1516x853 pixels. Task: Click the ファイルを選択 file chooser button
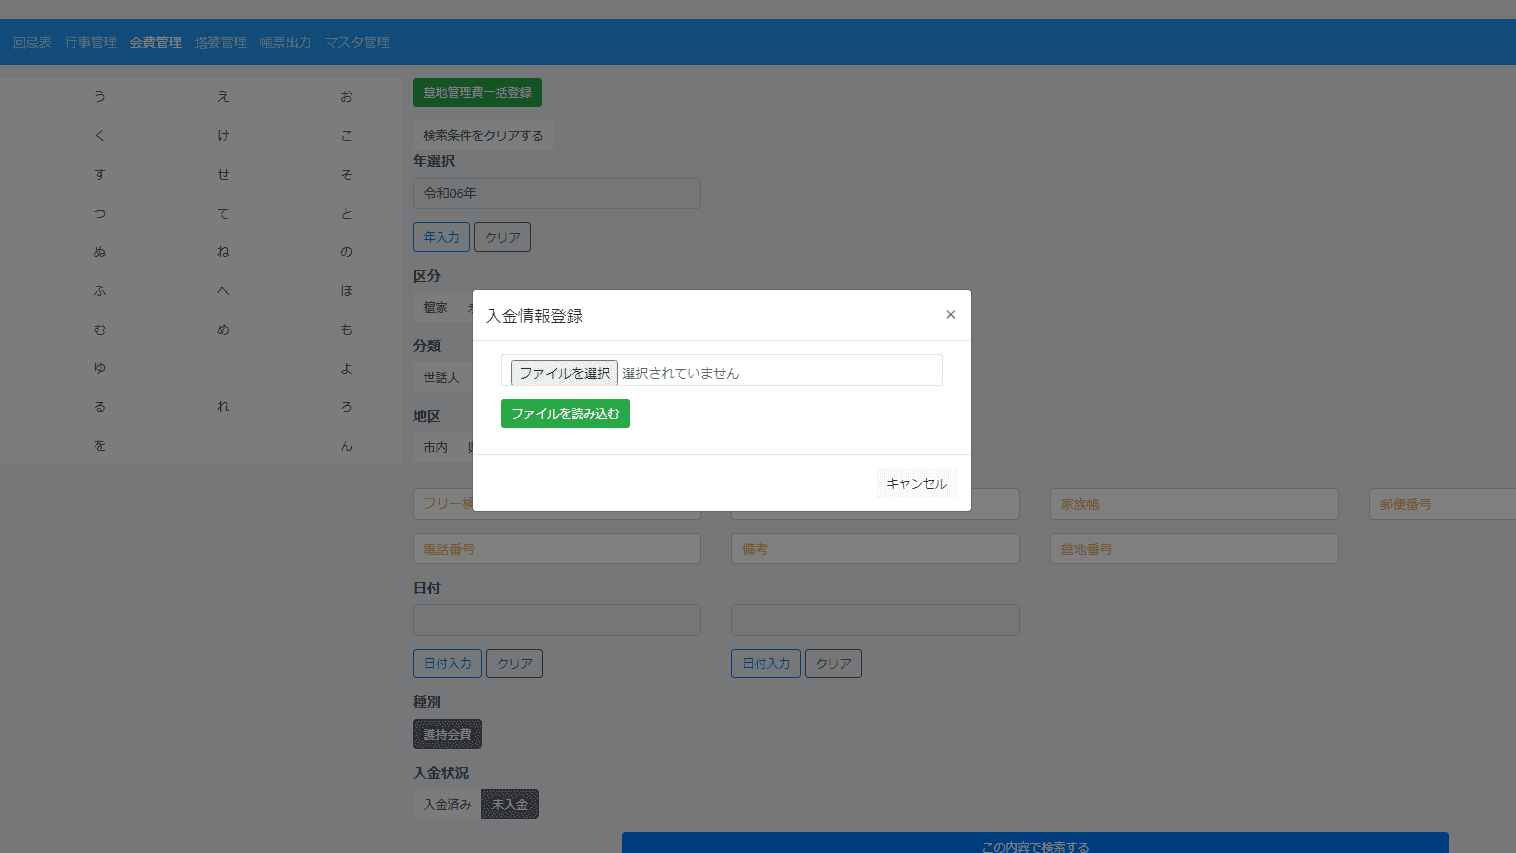[564, 373]
